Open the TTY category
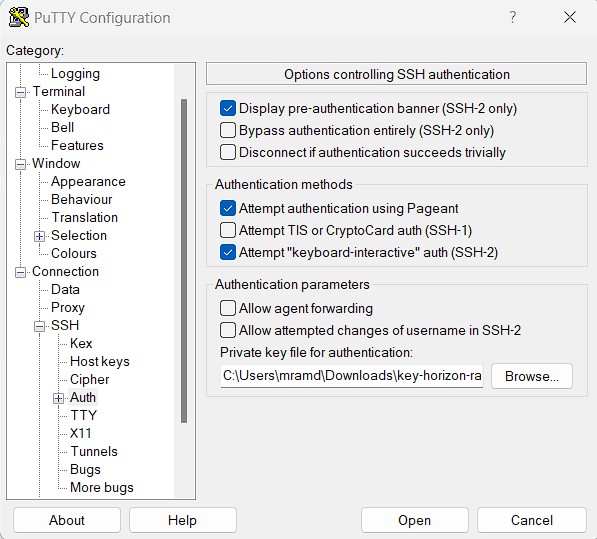This screenshot has height=539, width=597. click(x=83, y=415)
